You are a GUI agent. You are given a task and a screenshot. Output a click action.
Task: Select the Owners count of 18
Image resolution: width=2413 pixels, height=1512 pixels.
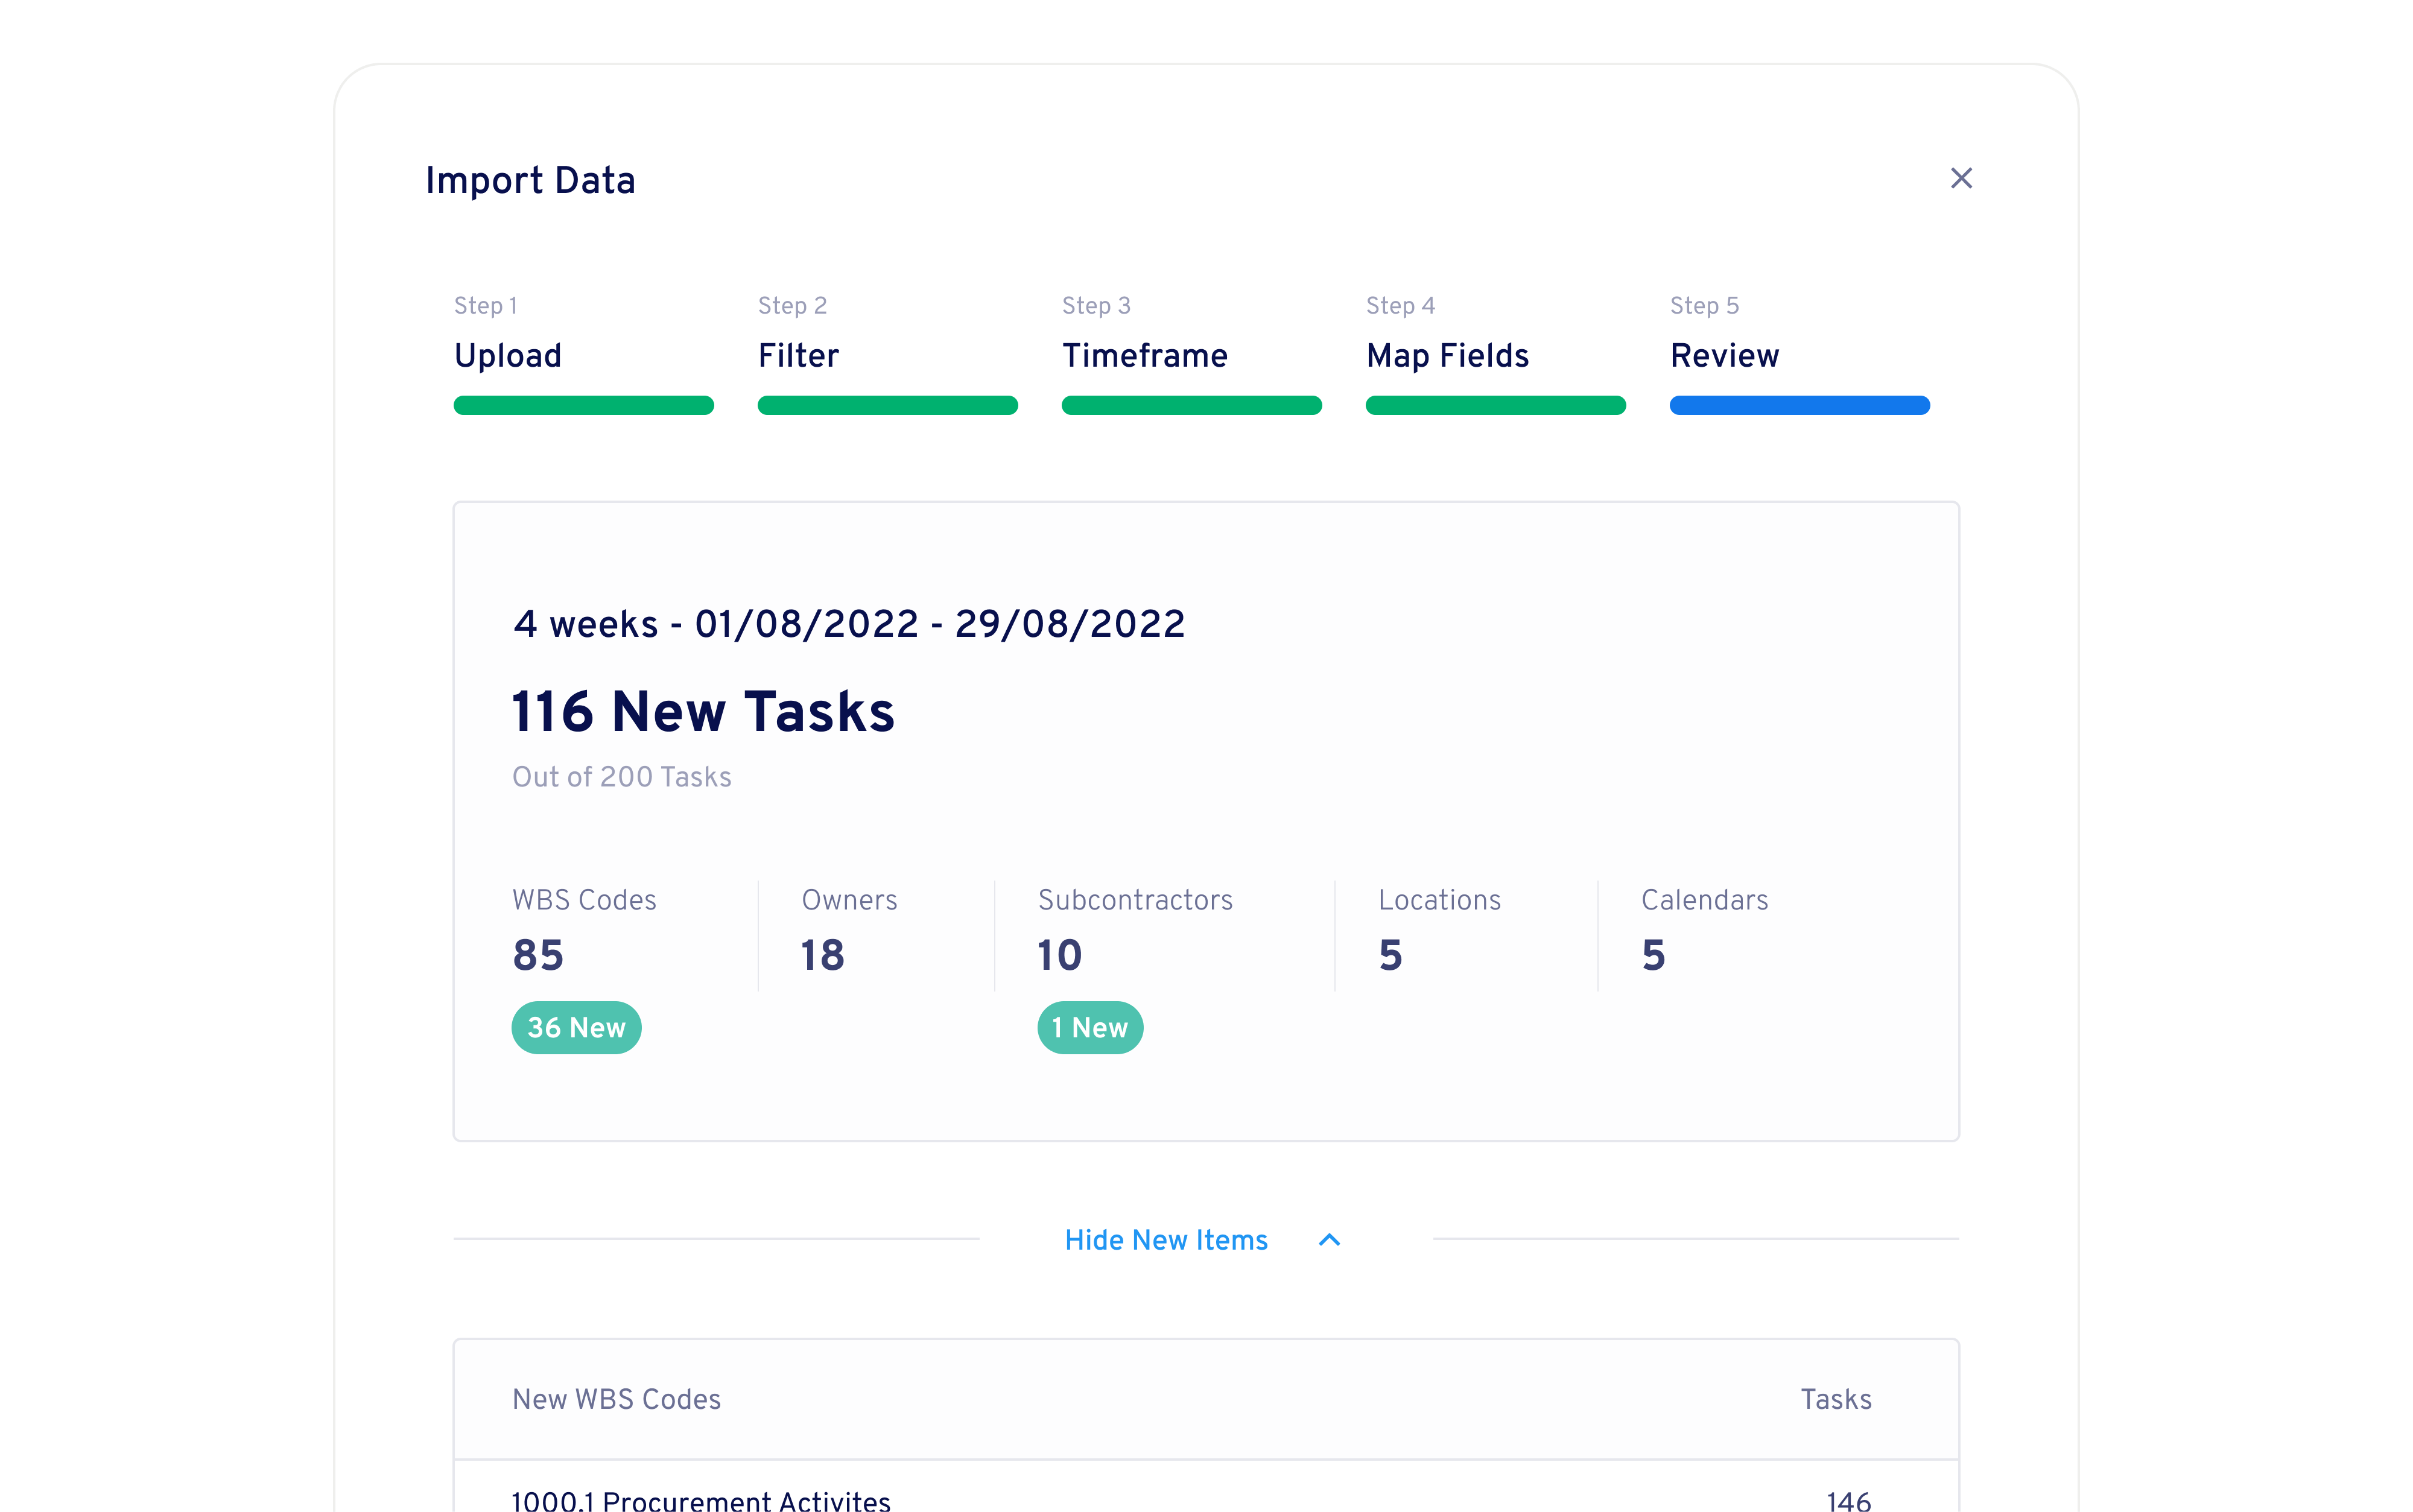[821, 955]
